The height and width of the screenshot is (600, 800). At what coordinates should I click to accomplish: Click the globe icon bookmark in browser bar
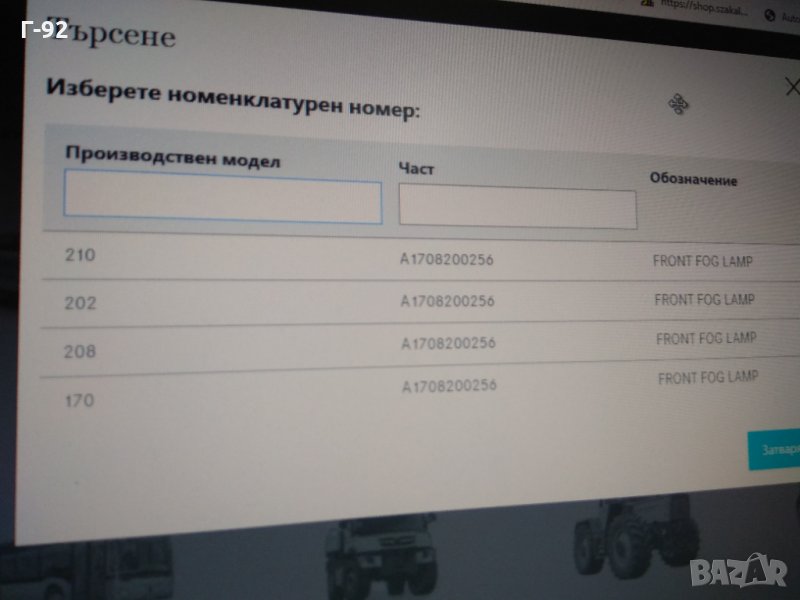(x=770, y=15)
